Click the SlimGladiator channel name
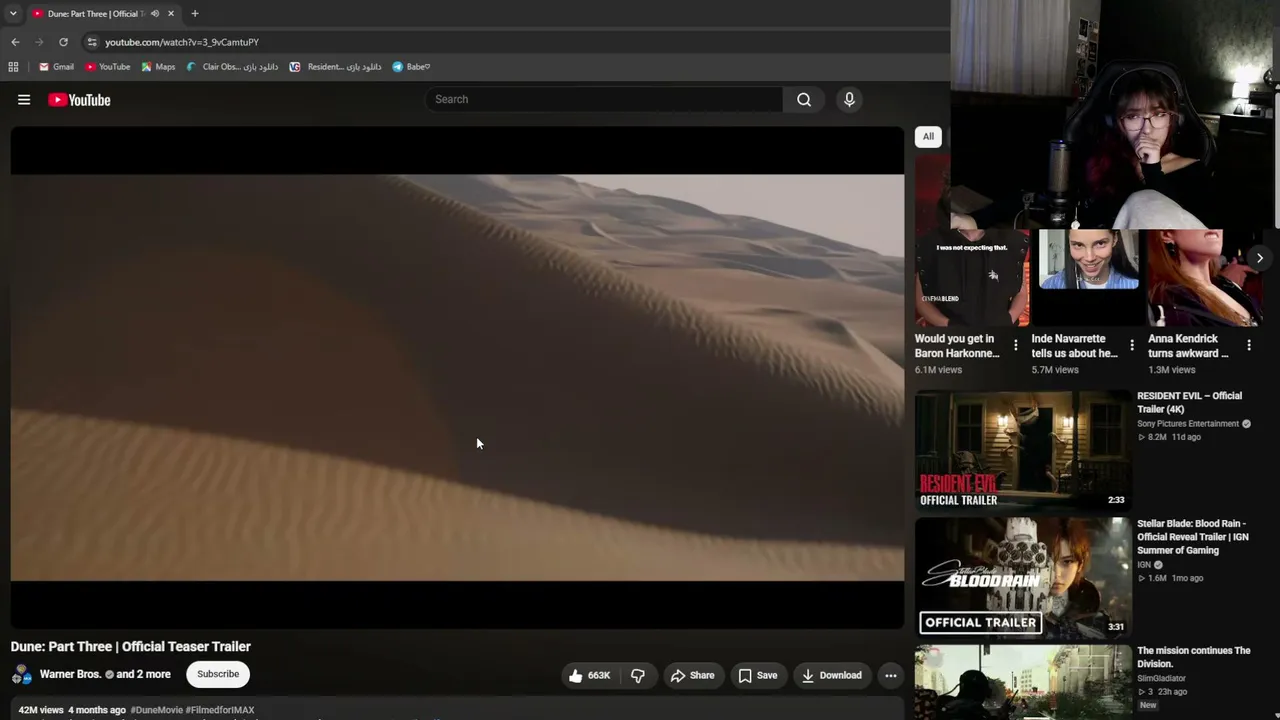The height and width of the screenshot is (720, 1280). tap(1161, 678)
